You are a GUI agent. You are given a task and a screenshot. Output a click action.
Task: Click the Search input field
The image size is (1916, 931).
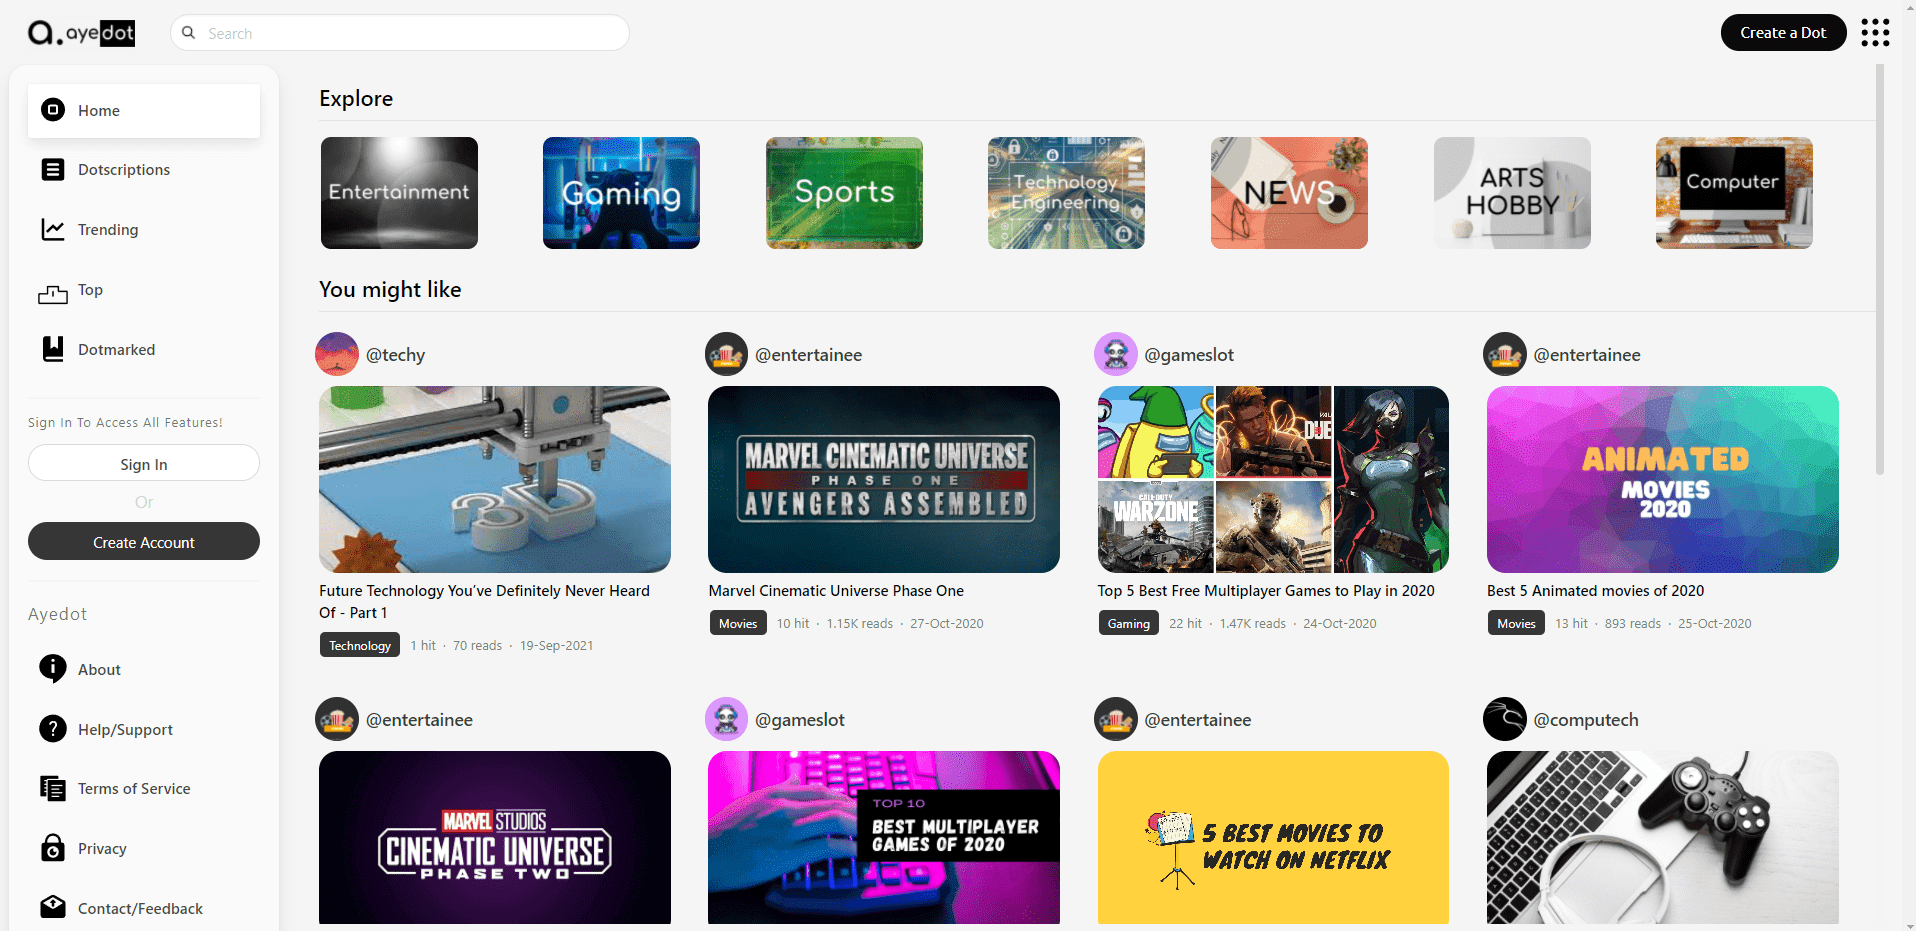tap(400, 33)
